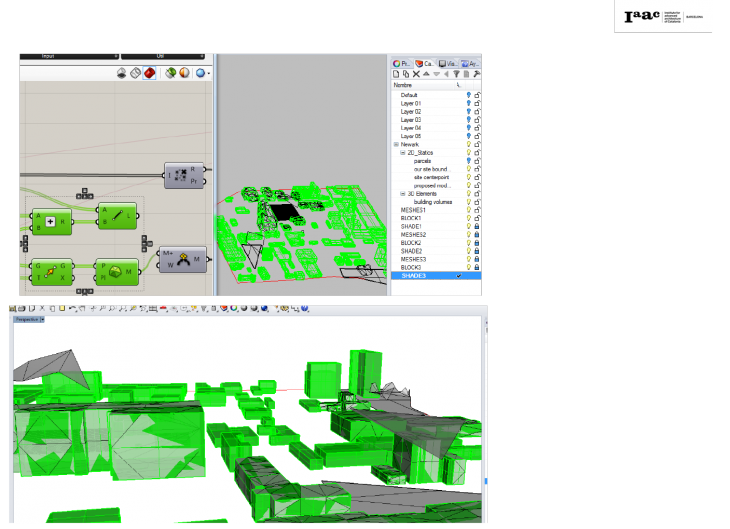Click the filter funnel icon in Layers panel
The height and width of the screenshot is (529, 730).
457,74
